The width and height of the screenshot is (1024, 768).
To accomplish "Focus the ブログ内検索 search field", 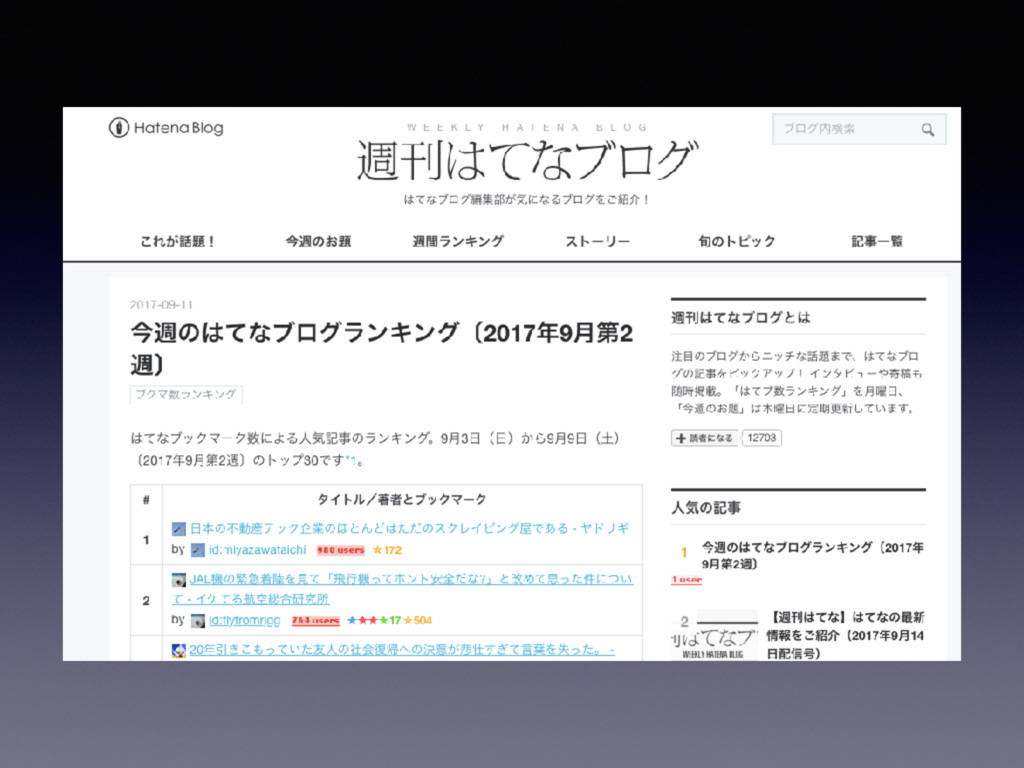I will (859, 129).
